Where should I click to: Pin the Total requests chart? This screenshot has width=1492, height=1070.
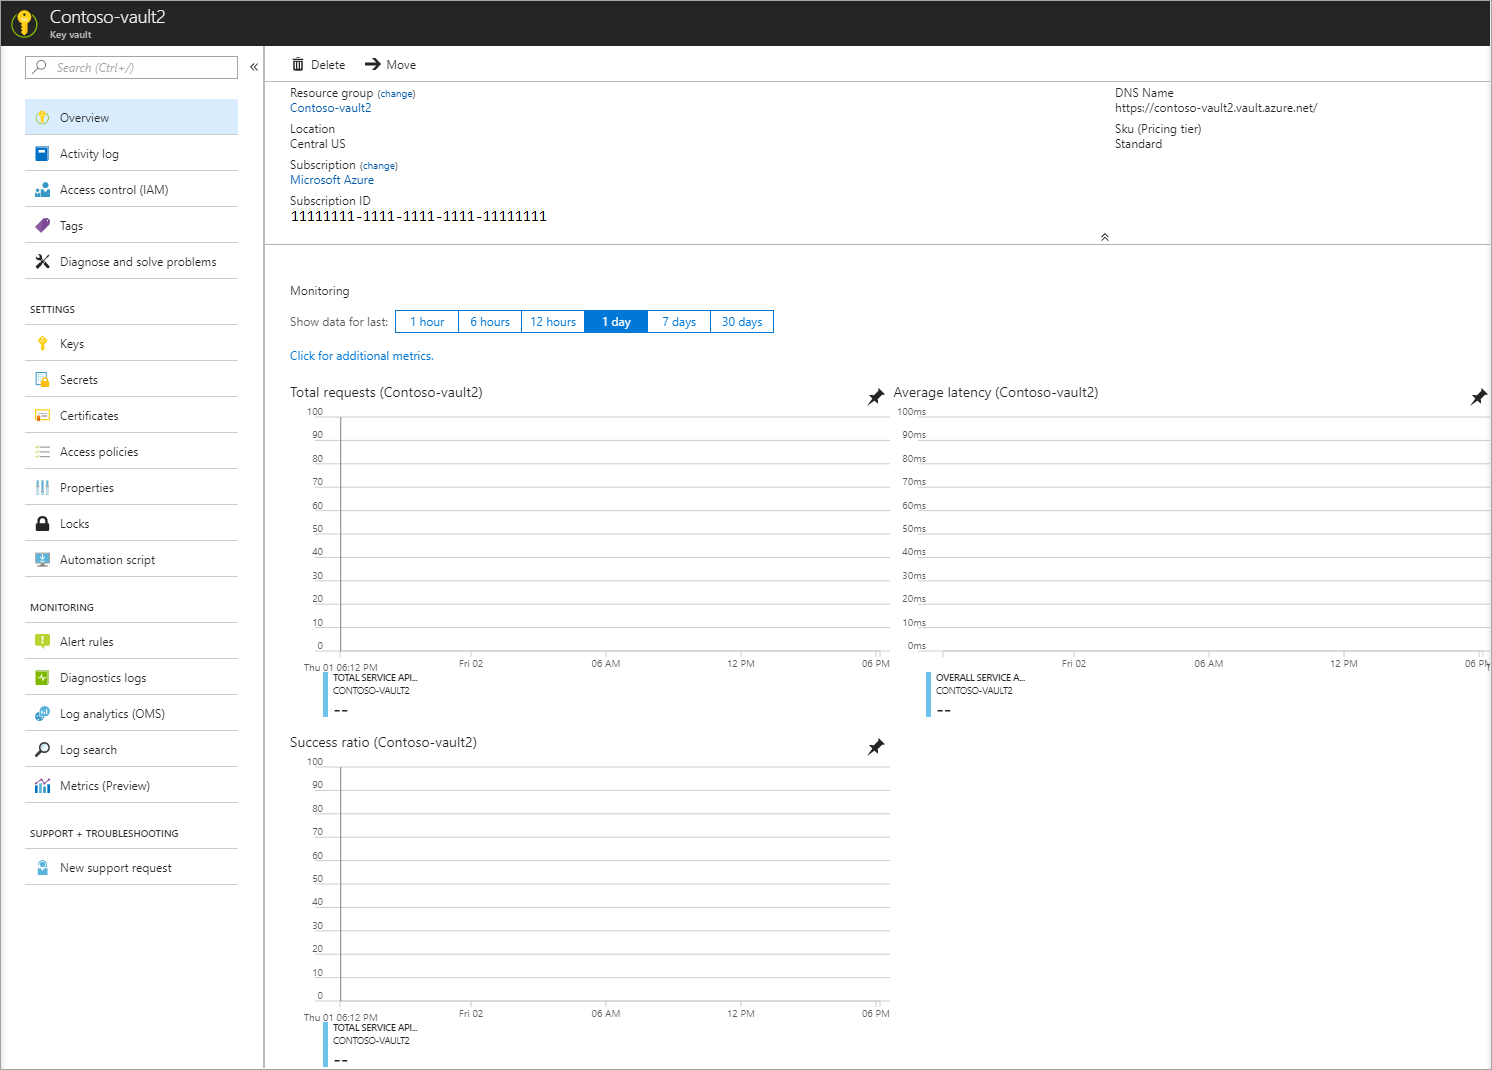(876, 396)
